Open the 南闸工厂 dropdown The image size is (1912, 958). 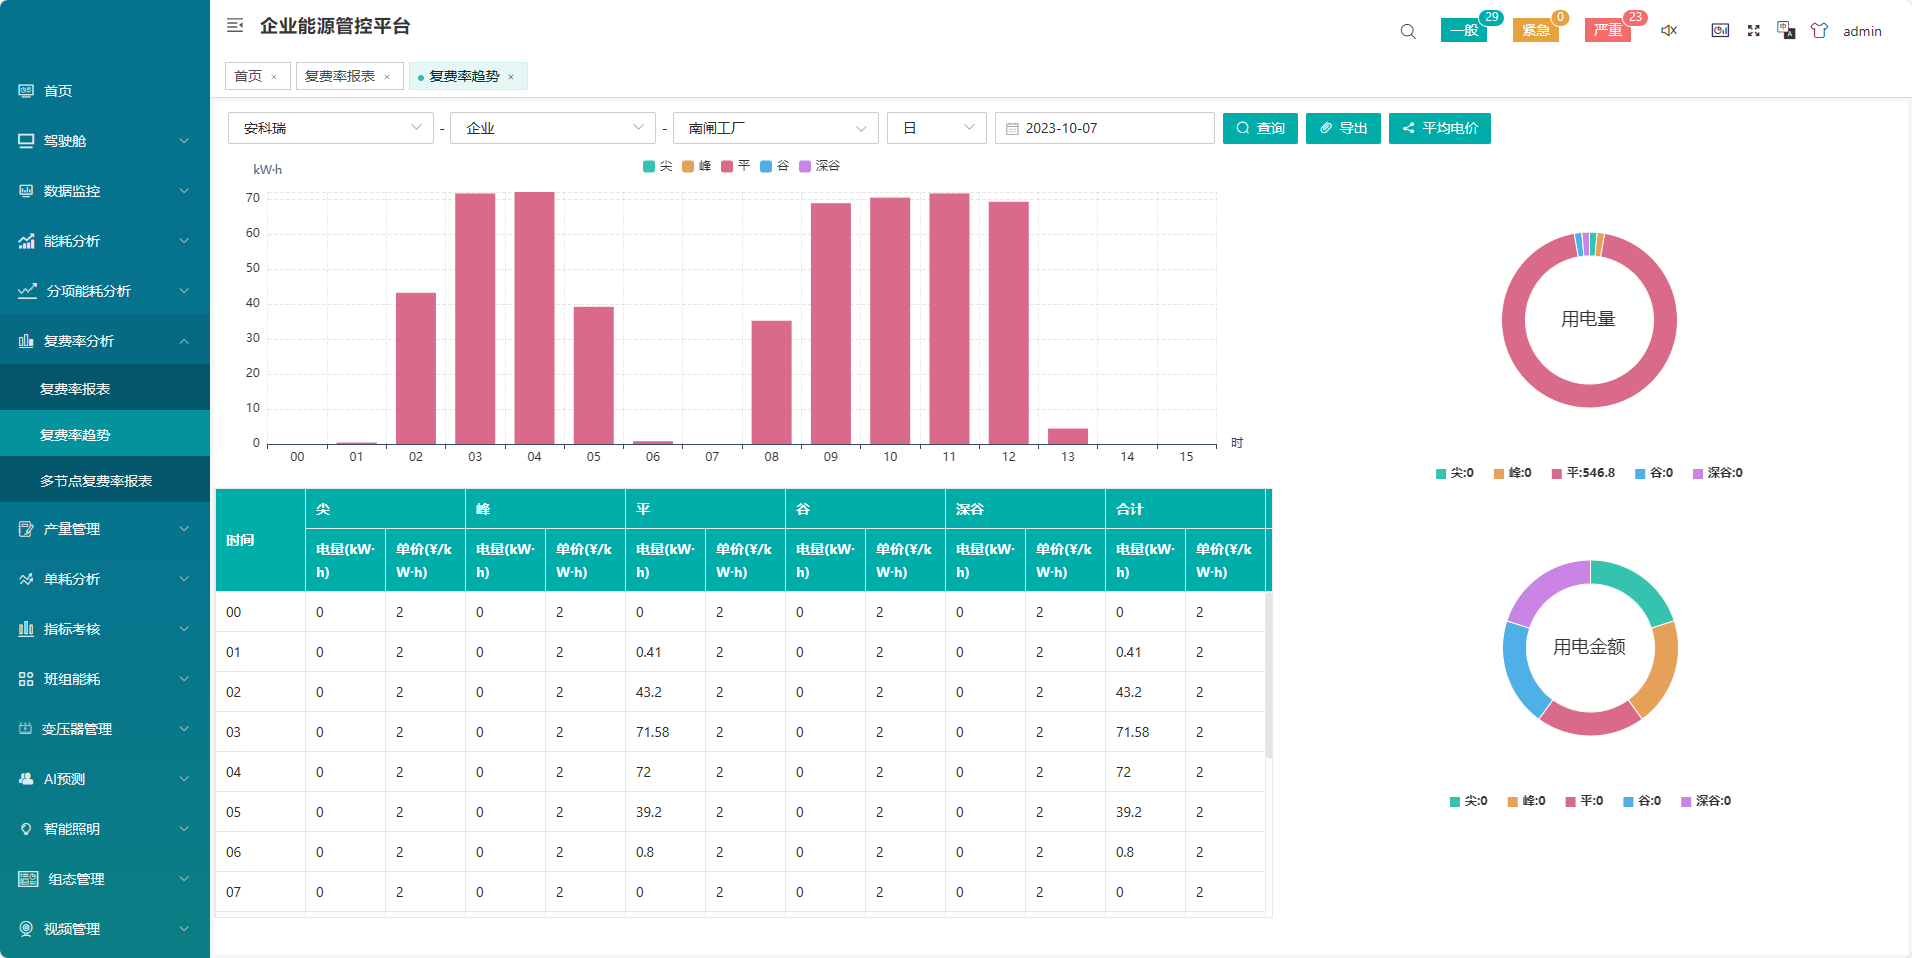[775, 128]
